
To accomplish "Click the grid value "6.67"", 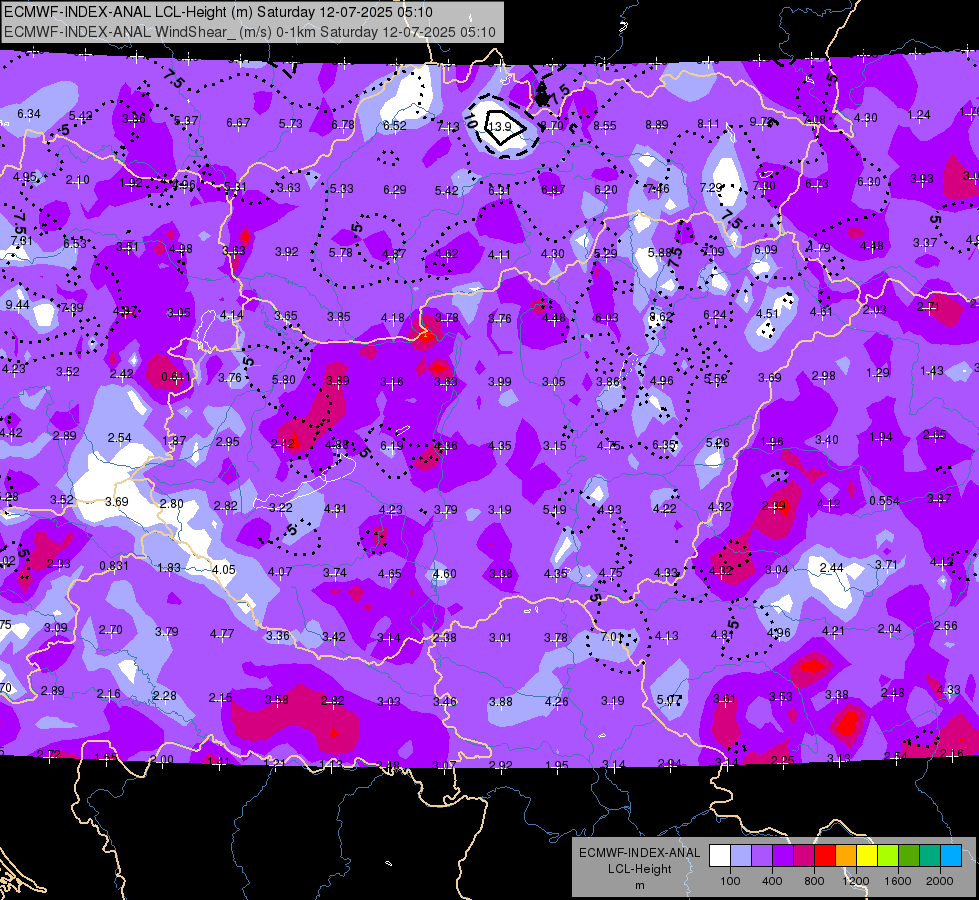I will click(x=238, y=122).
